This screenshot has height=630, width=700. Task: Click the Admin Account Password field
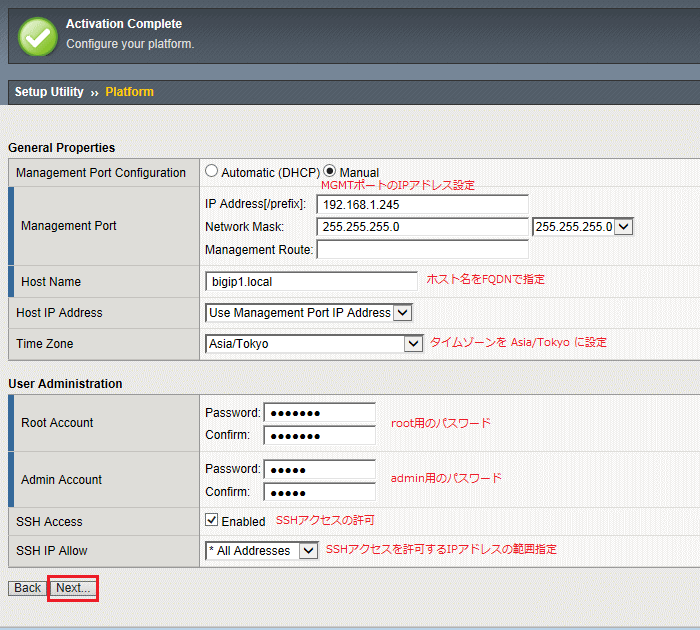(319, 469)
